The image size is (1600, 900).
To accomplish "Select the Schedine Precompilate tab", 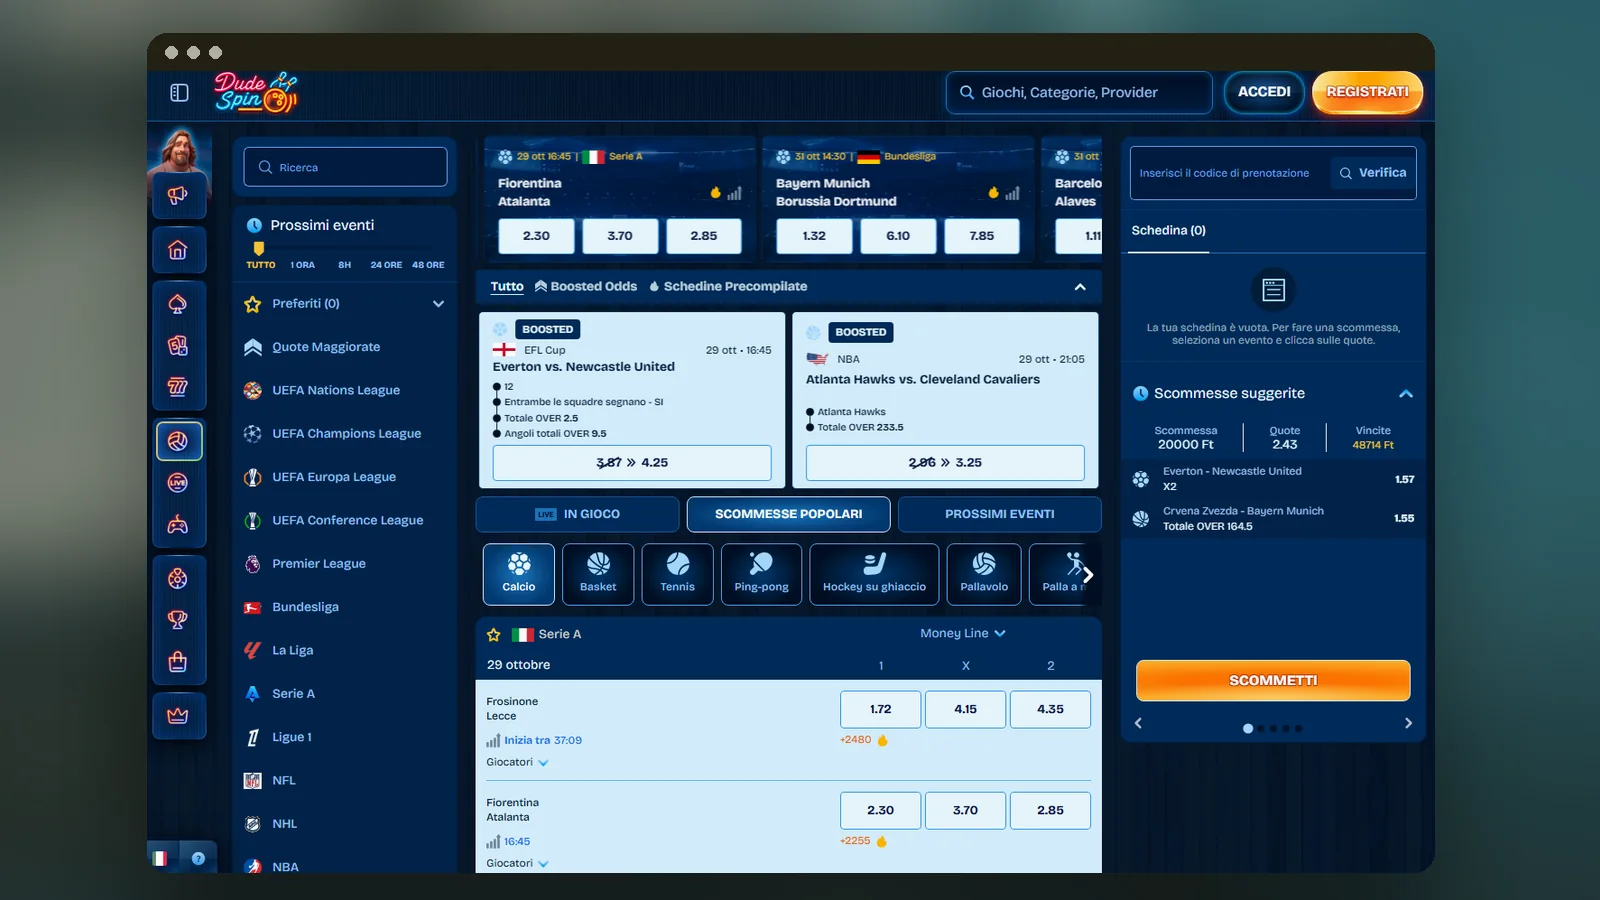I will 728,287.
